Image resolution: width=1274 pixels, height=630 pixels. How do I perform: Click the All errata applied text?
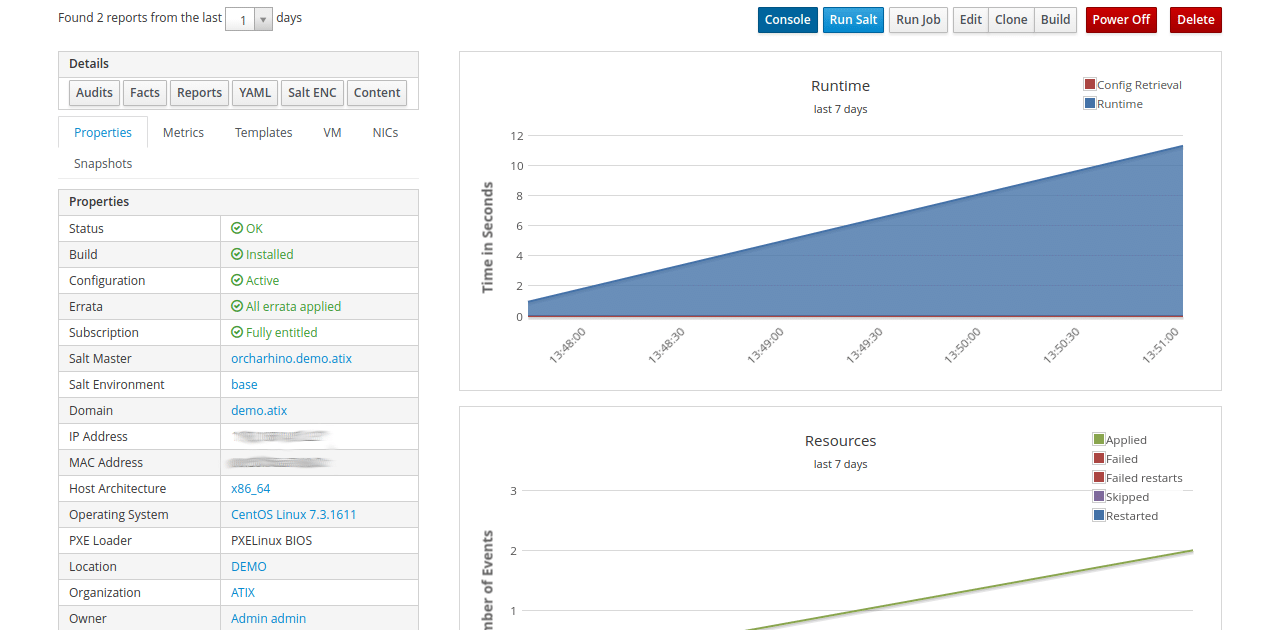(x=293, y=306)
